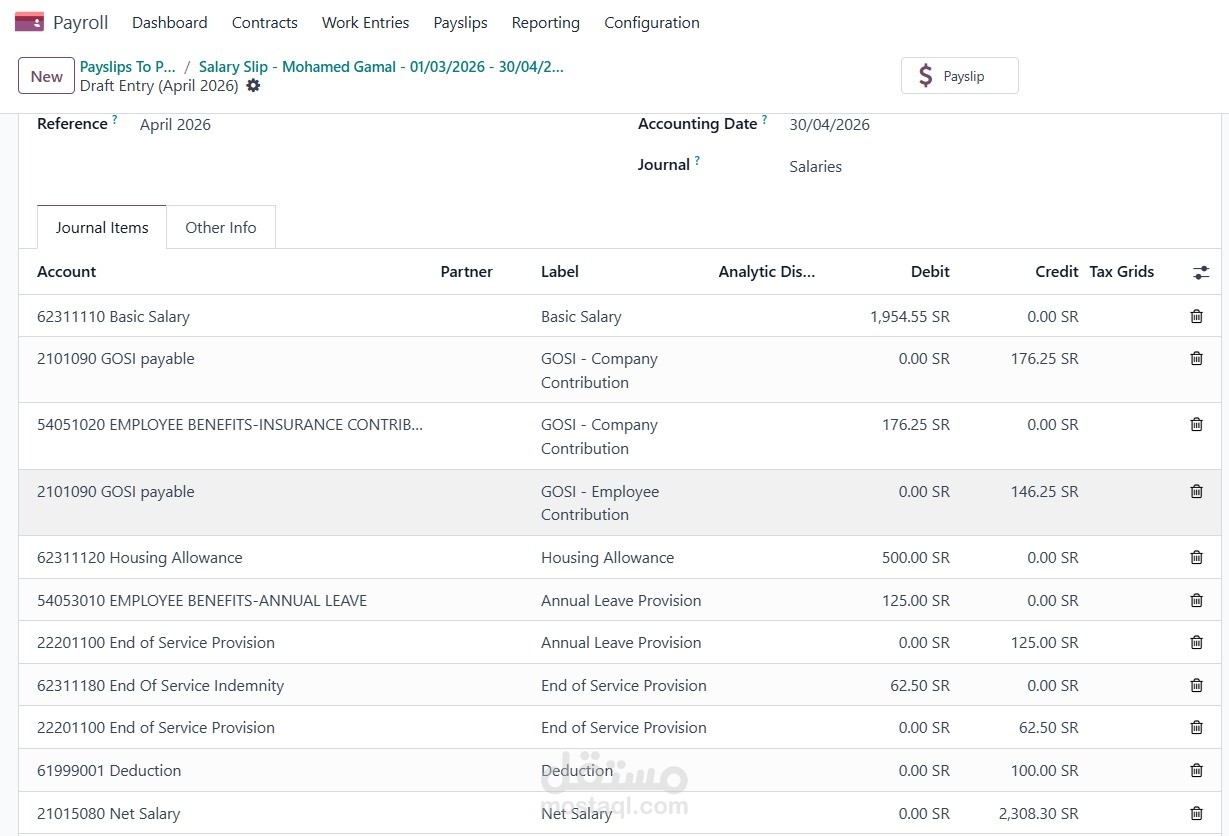Click the Payroll app logo icon
This screenshot has height=836, width=1229.
29,22
